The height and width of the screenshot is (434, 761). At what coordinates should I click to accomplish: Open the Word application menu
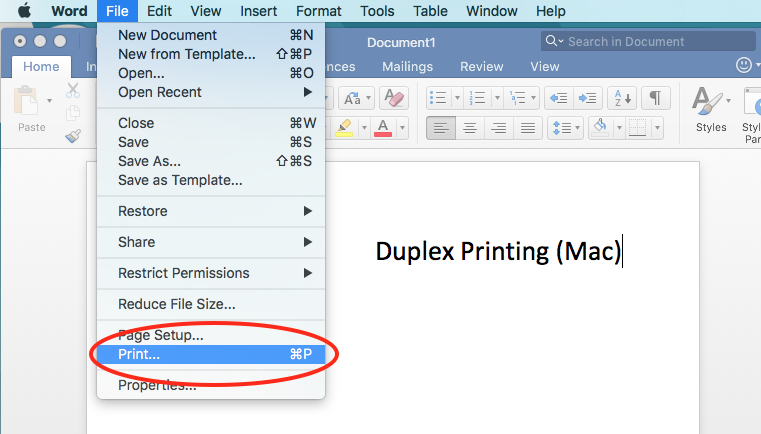tap(69, 11)
